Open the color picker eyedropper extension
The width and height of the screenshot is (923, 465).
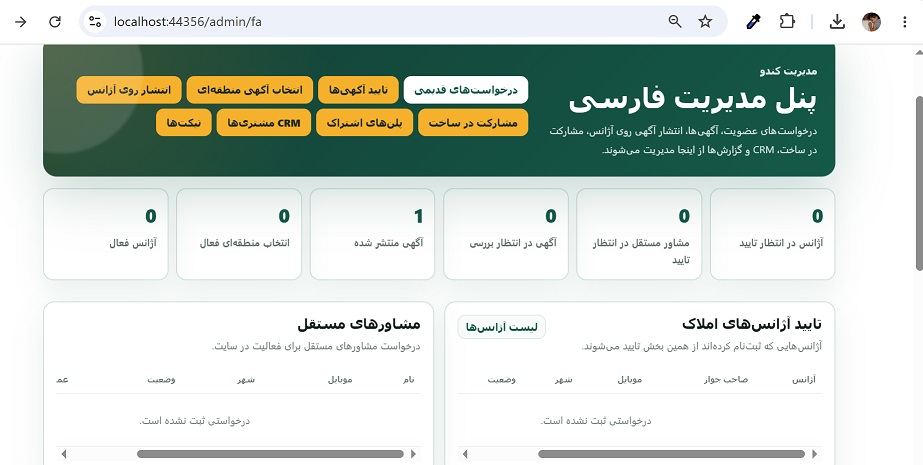tap(753, 22)
